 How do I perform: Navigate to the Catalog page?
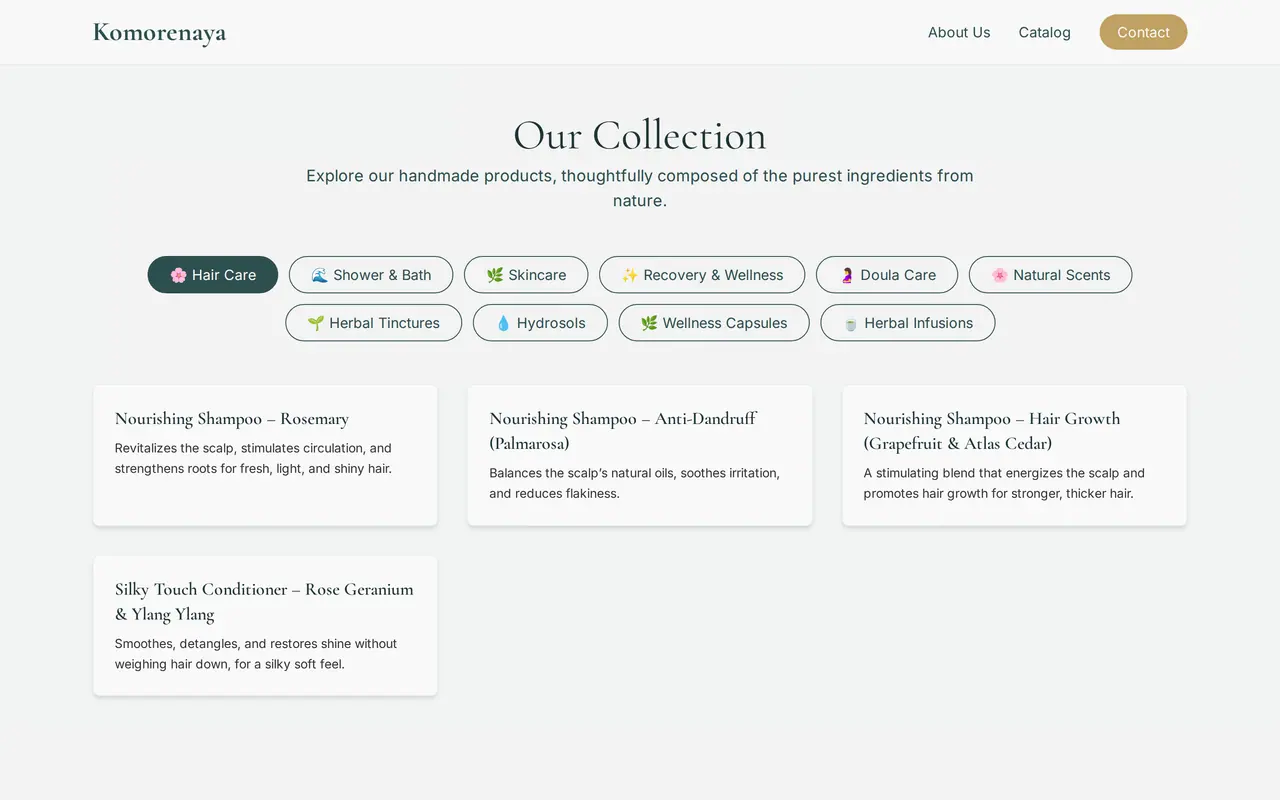coord(1045,32)
